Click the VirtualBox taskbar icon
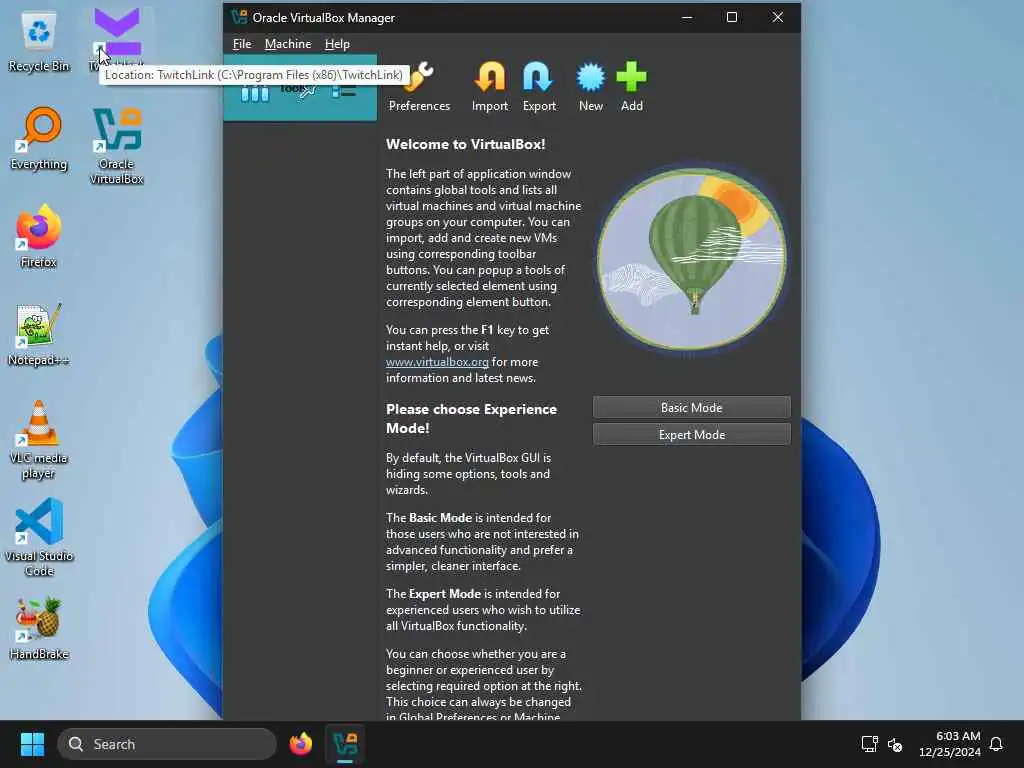This screenshot has width=1024, height=768. pos(345,744)
